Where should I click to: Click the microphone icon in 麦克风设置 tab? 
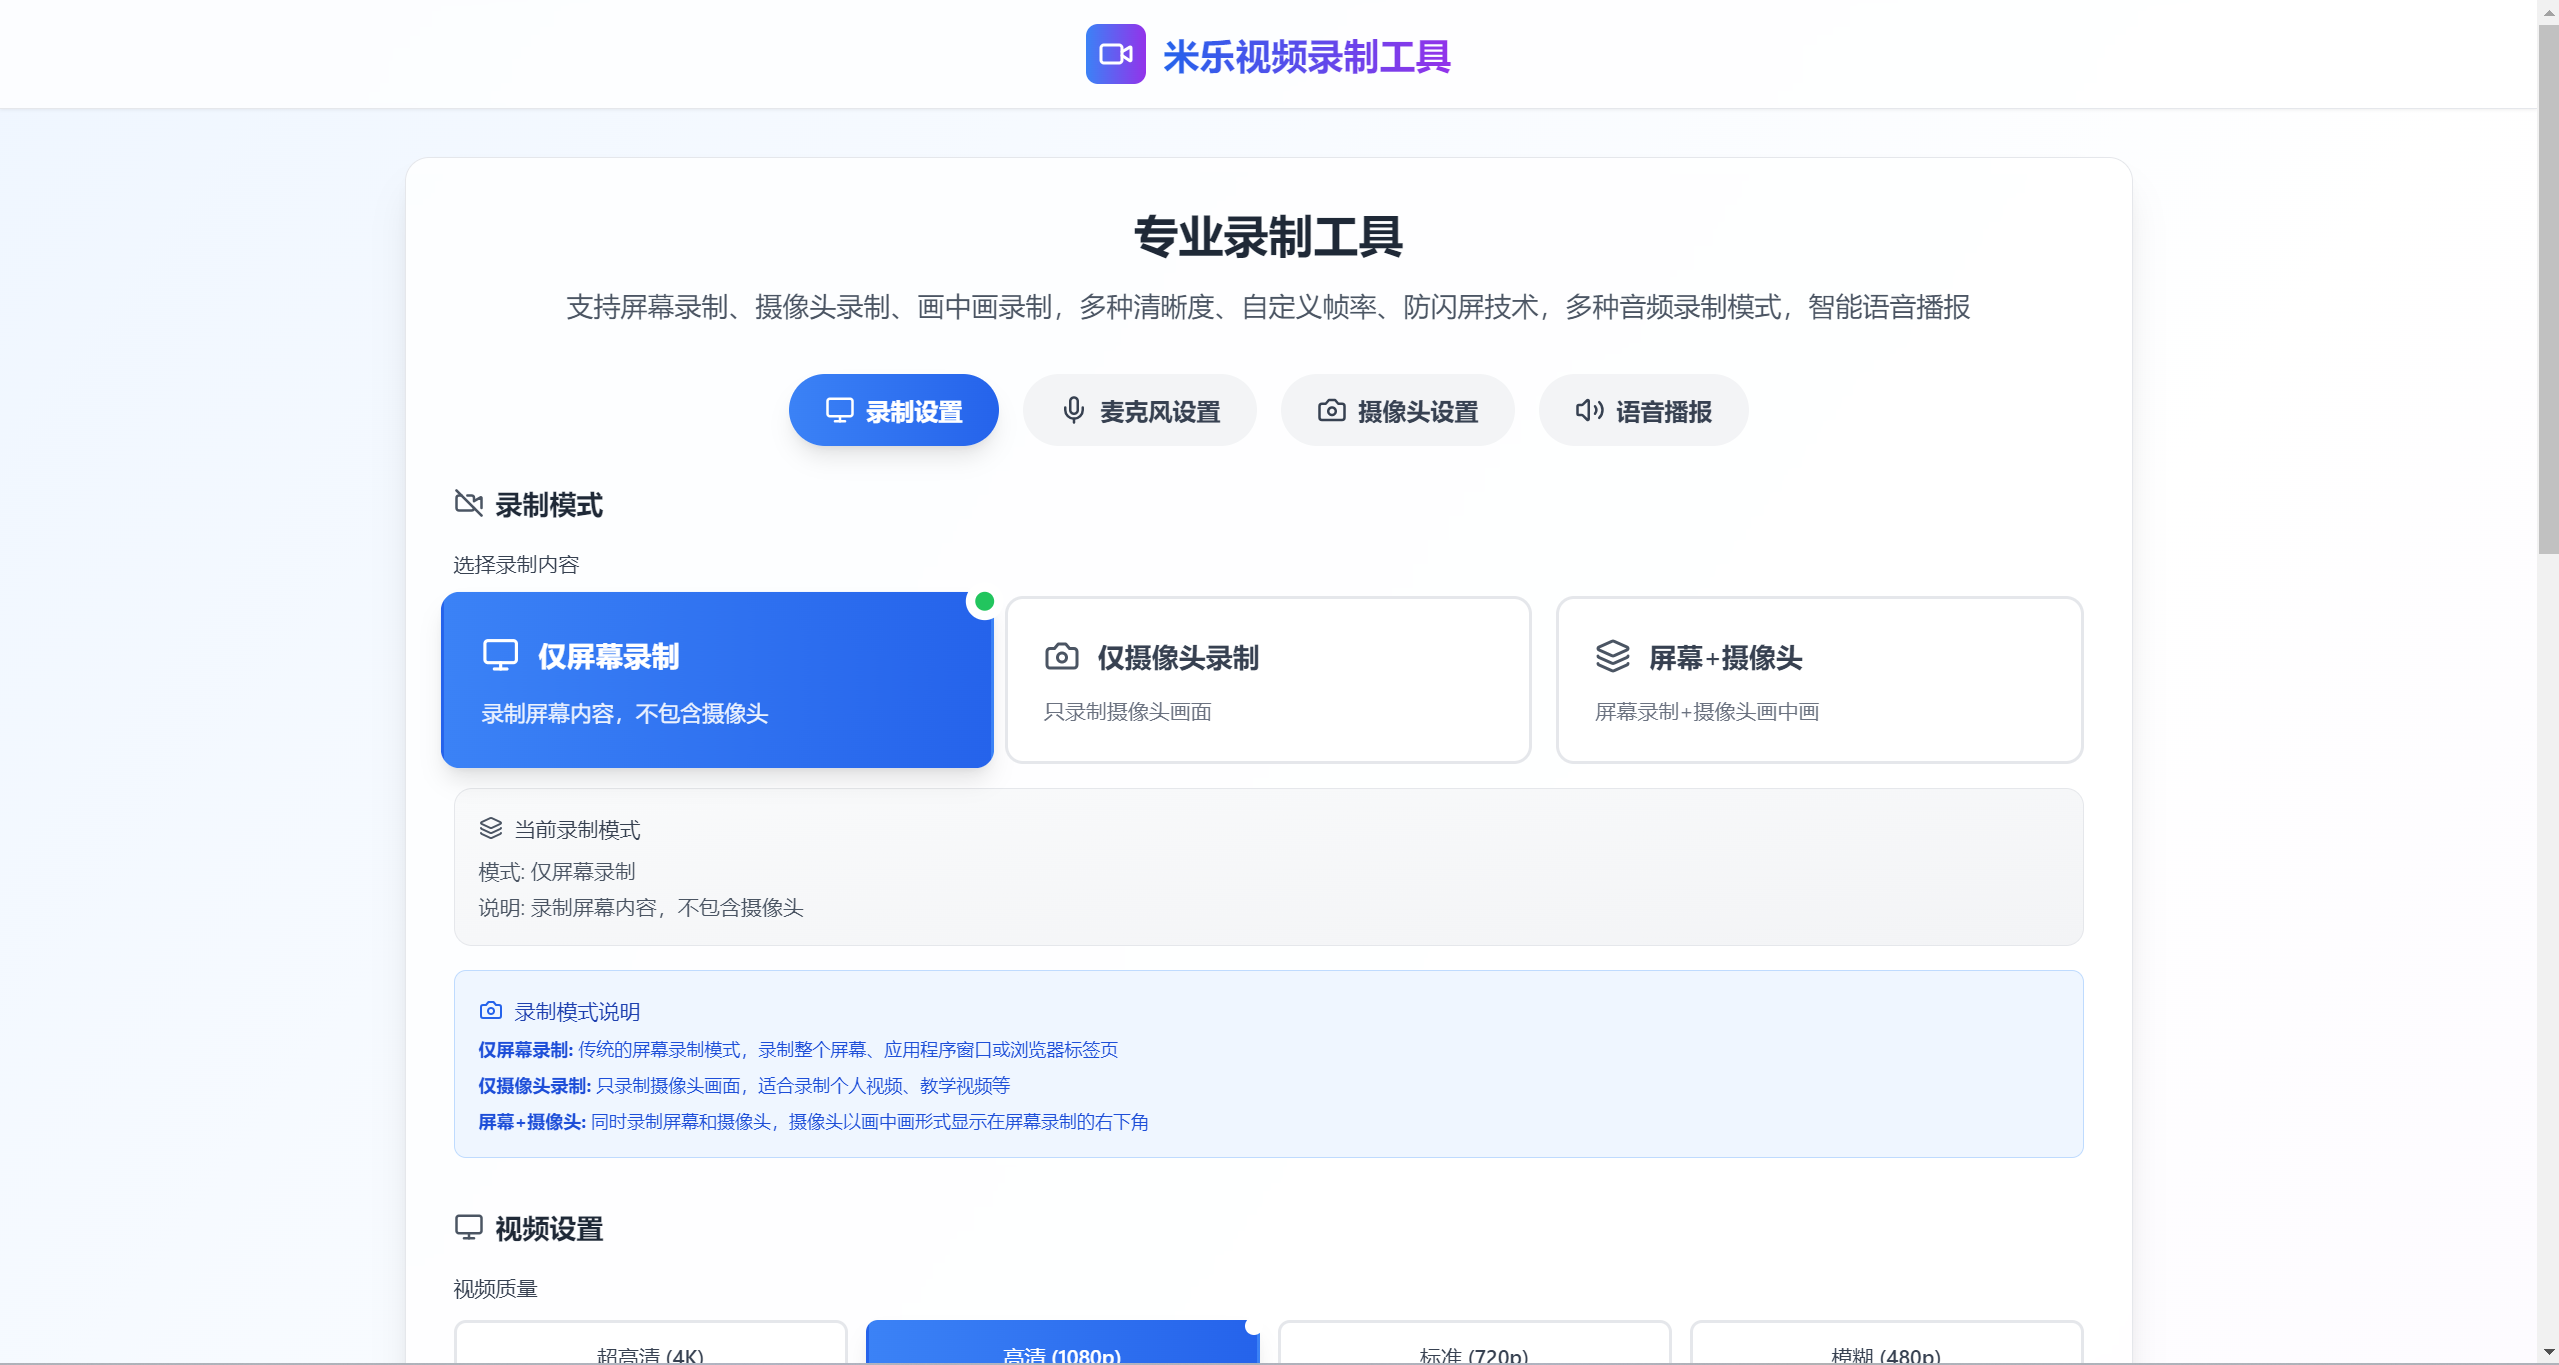click(x=1073, y=410)
